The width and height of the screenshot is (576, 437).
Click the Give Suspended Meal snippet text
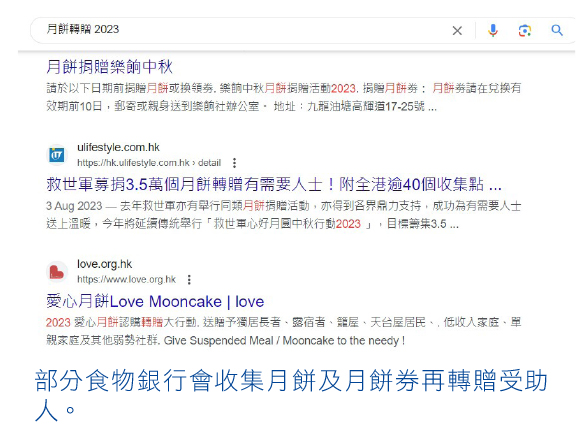(284, 341)
